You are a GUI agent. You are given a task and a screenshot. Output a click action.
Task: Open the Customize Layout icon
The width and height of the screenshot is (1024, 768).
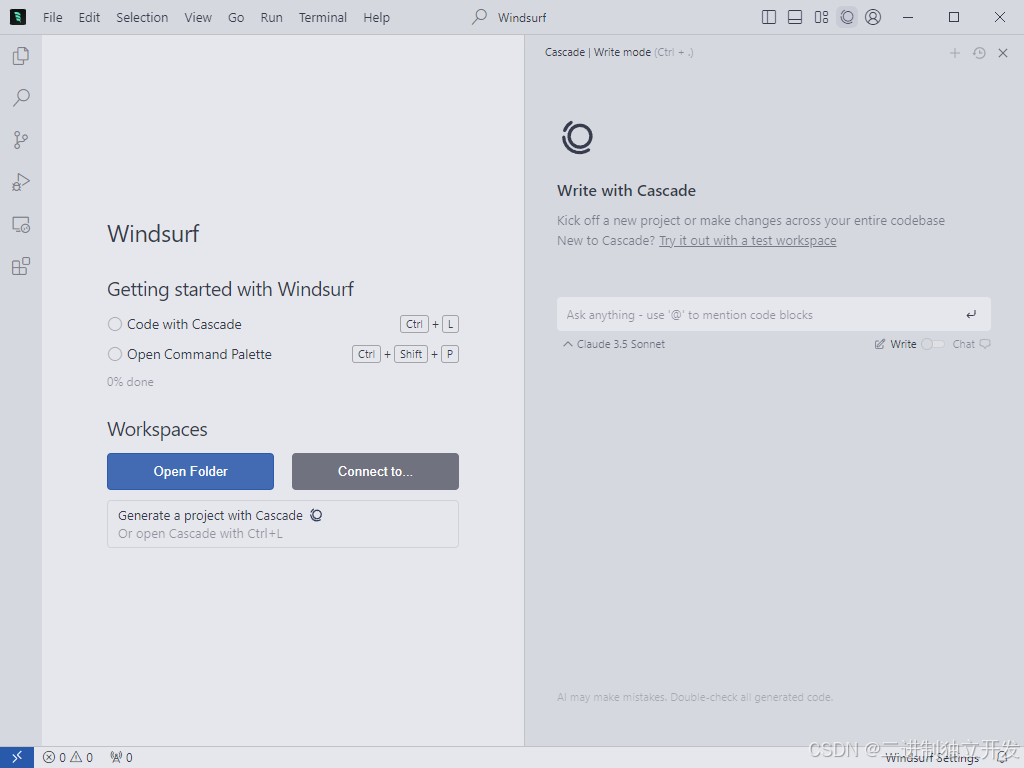822,18
